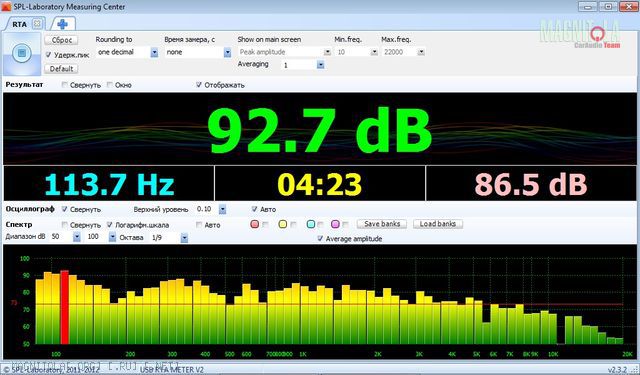Open the Averaging dropdown
The height and width of the screenshot is (375, 640).
(320, 65)
